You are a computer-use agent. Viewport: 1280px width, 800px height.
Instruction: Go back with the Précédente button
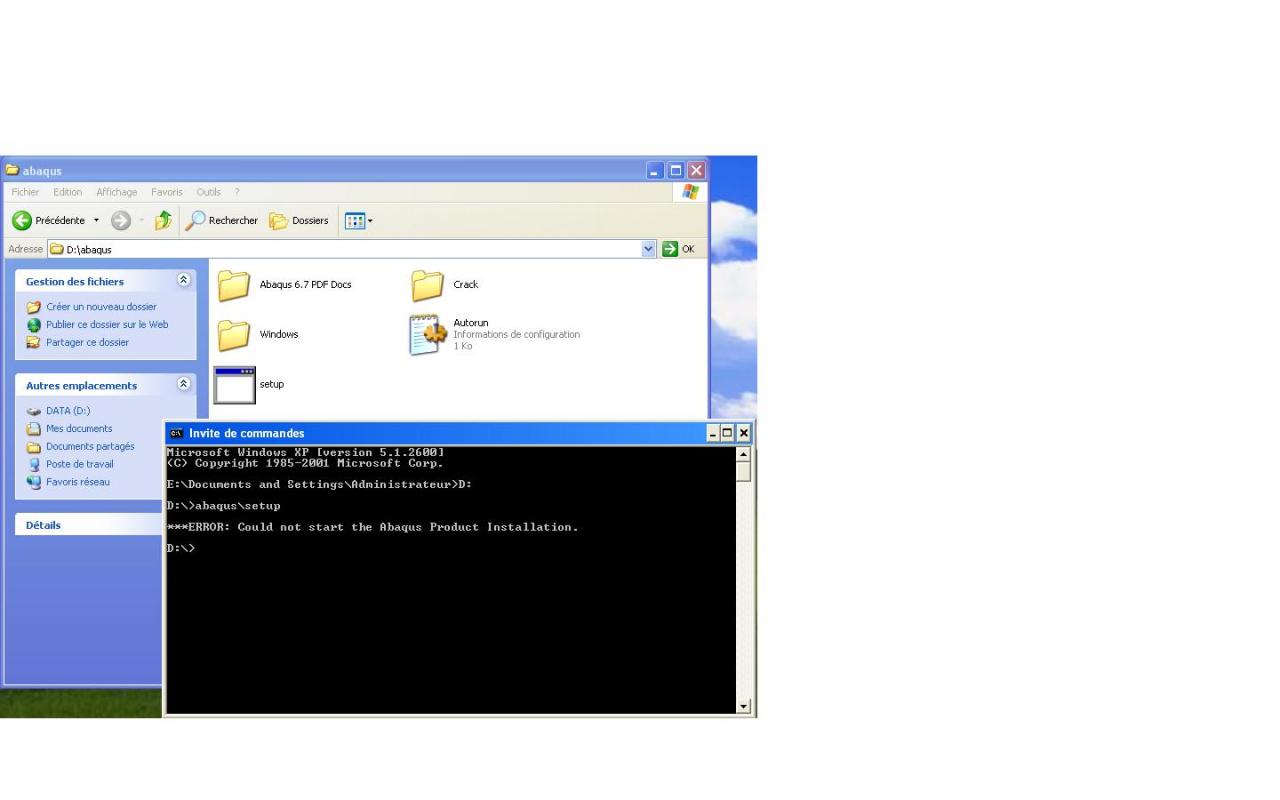click(x=49, y=220)
